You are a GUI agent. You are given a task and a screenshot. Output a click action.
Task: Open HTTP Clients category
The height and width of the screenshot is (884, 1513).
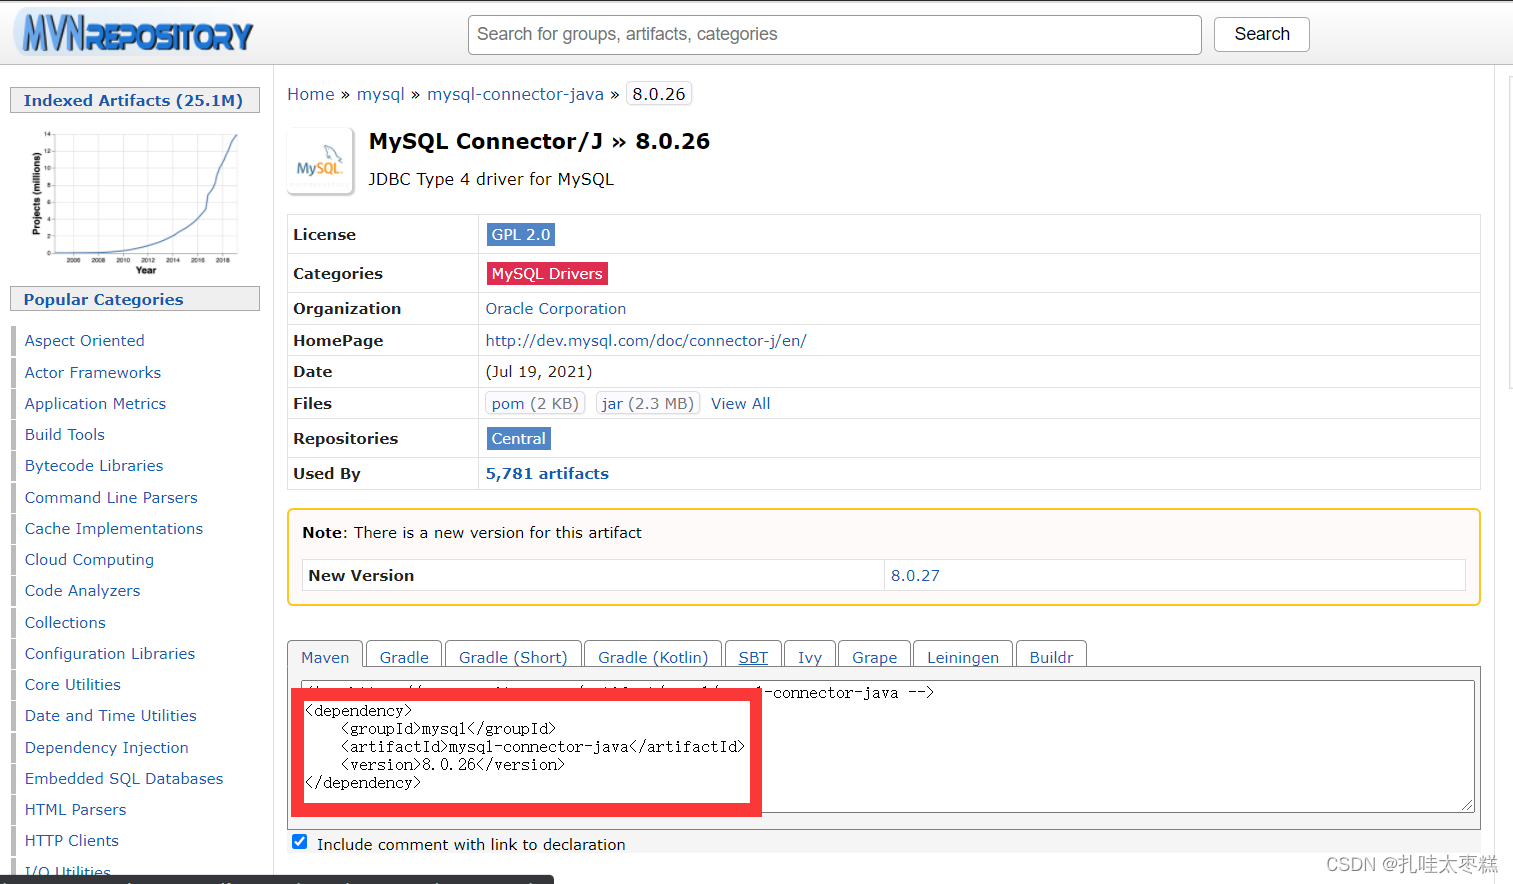click(72, 840)
